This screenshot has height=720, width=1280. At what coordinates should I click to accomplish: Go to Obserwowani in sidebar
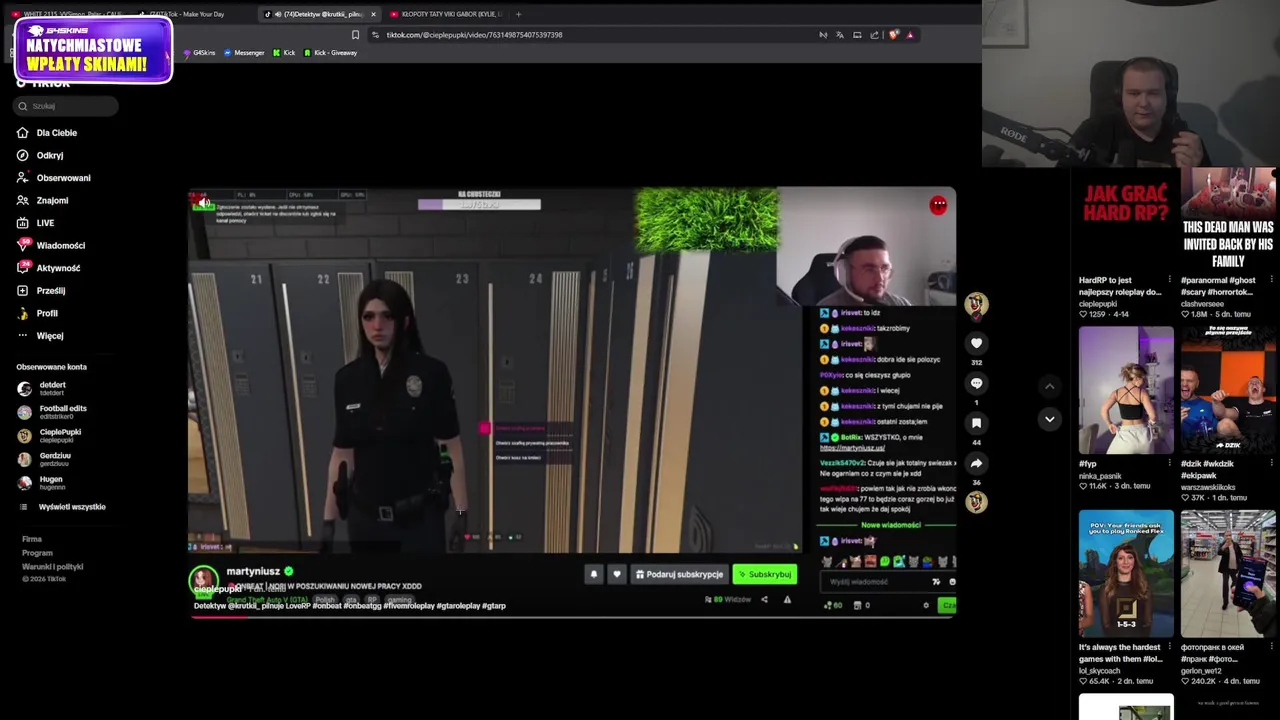click(x=53, y=178)
